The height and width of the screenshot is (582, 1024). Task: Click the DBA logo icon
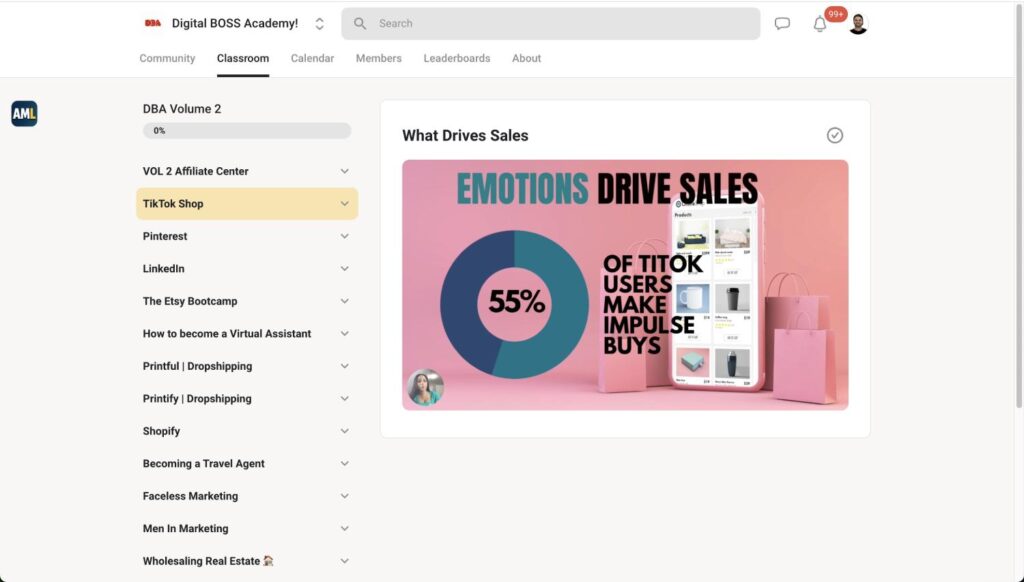pyautogui.click(x=153, y=24)
